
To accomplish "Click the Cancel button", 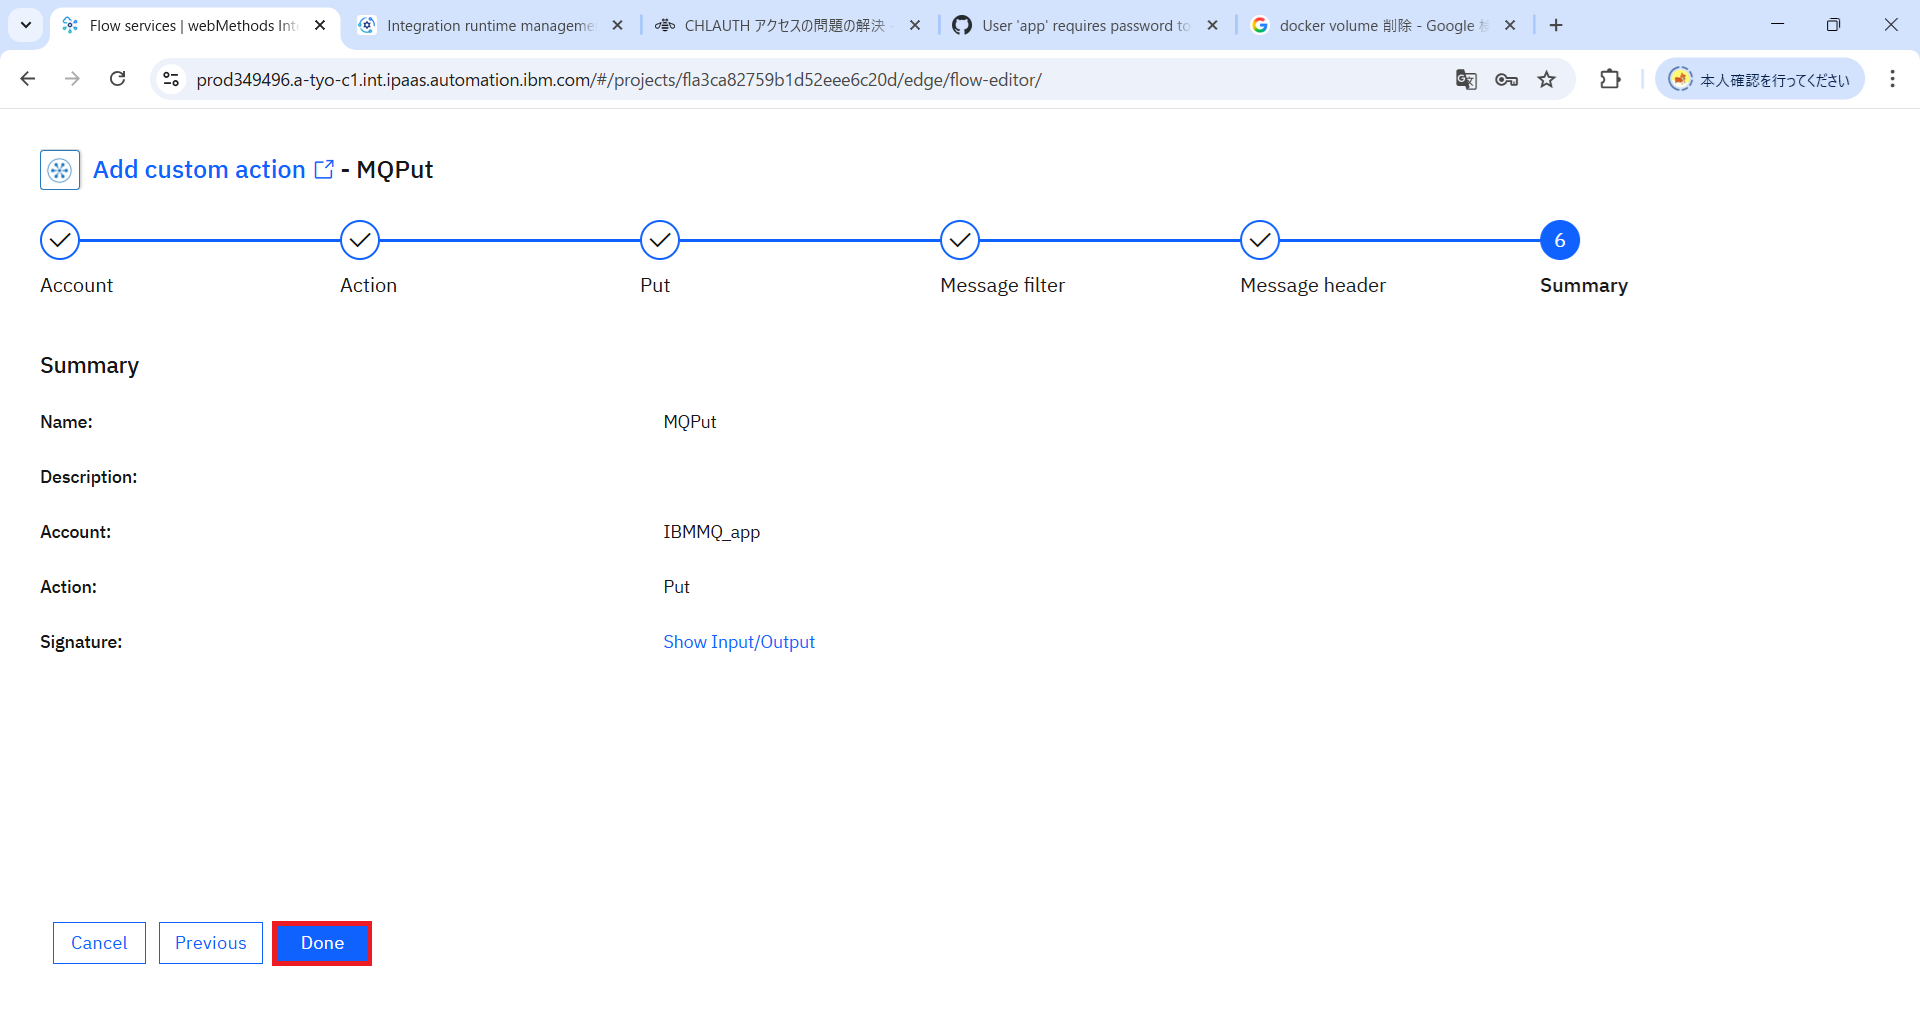I will pyautogui.click(x=99, y=943).
